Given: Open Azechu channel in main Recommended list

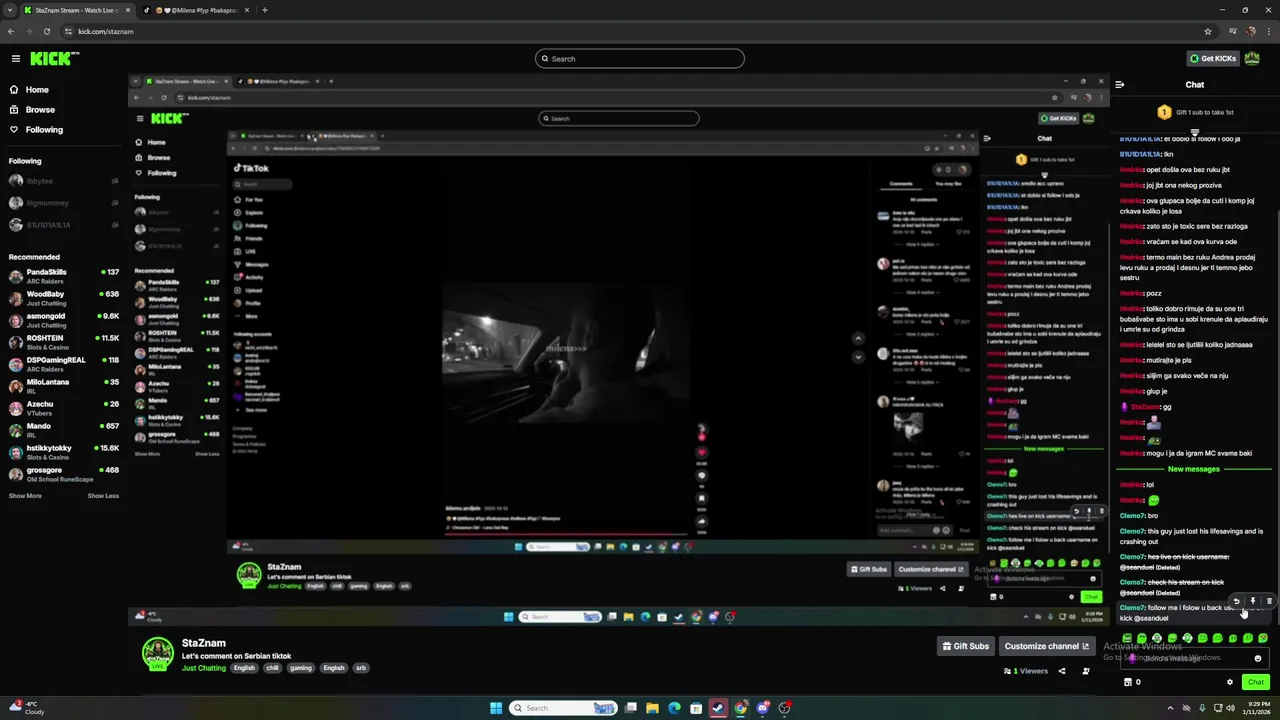Looking at the screenshot, I should [x=62, y=408].
